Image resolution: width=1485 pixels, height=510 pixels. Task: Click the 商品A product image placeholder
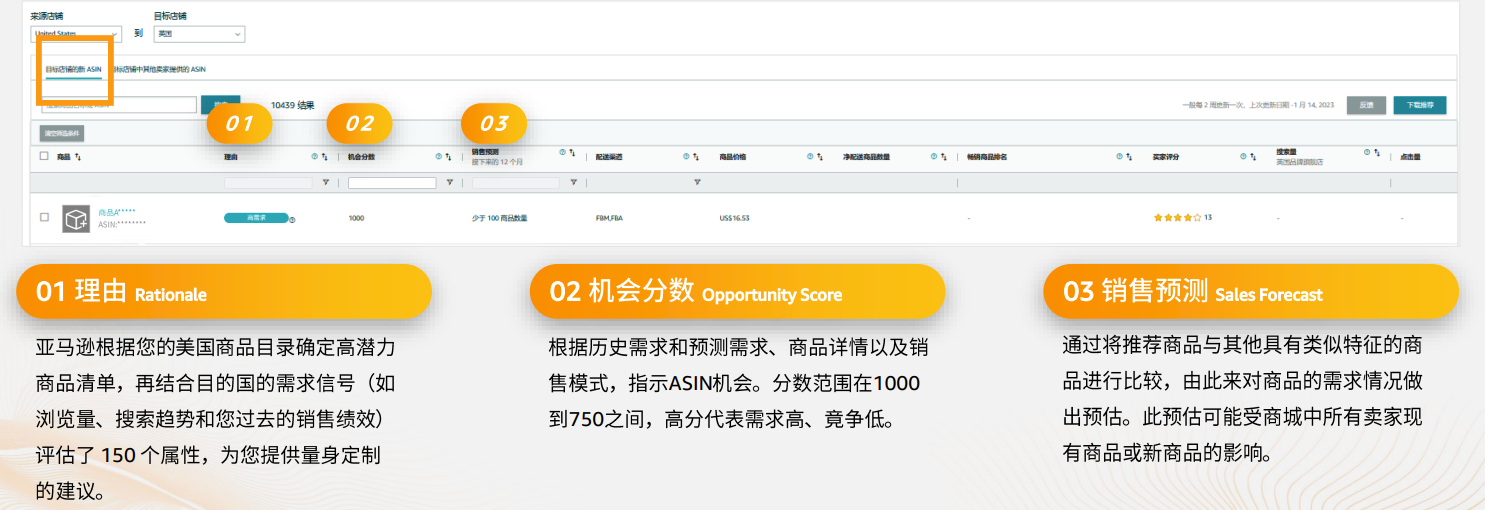click(76, 219)
